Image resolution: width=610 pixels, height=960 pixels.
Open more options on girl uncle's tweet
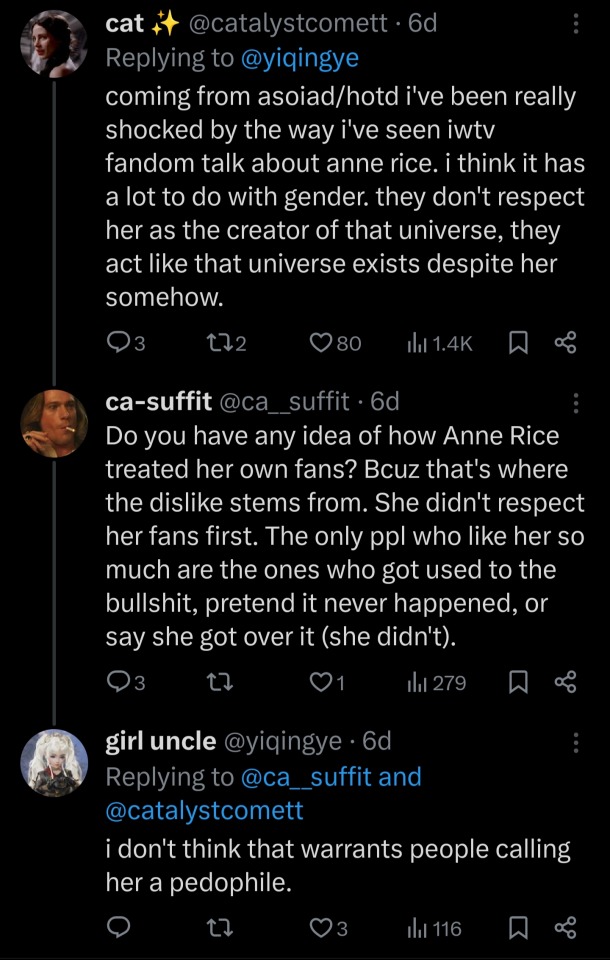coord(575,741)
